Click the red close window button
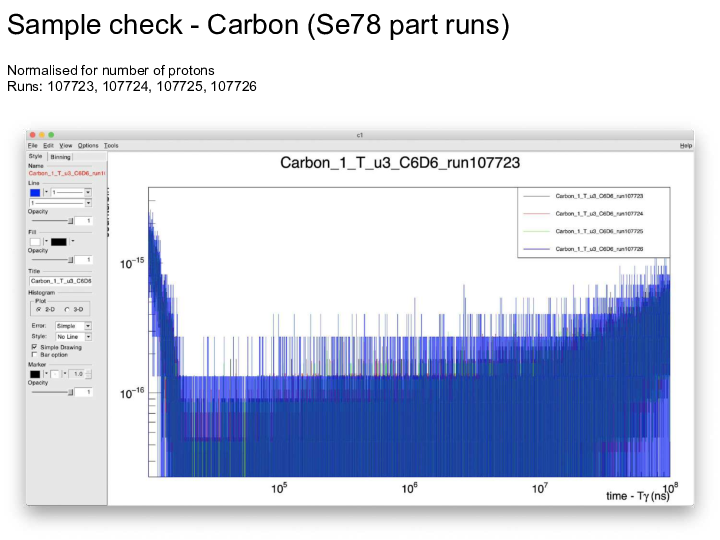720x540 pixels. pos(33,135)
